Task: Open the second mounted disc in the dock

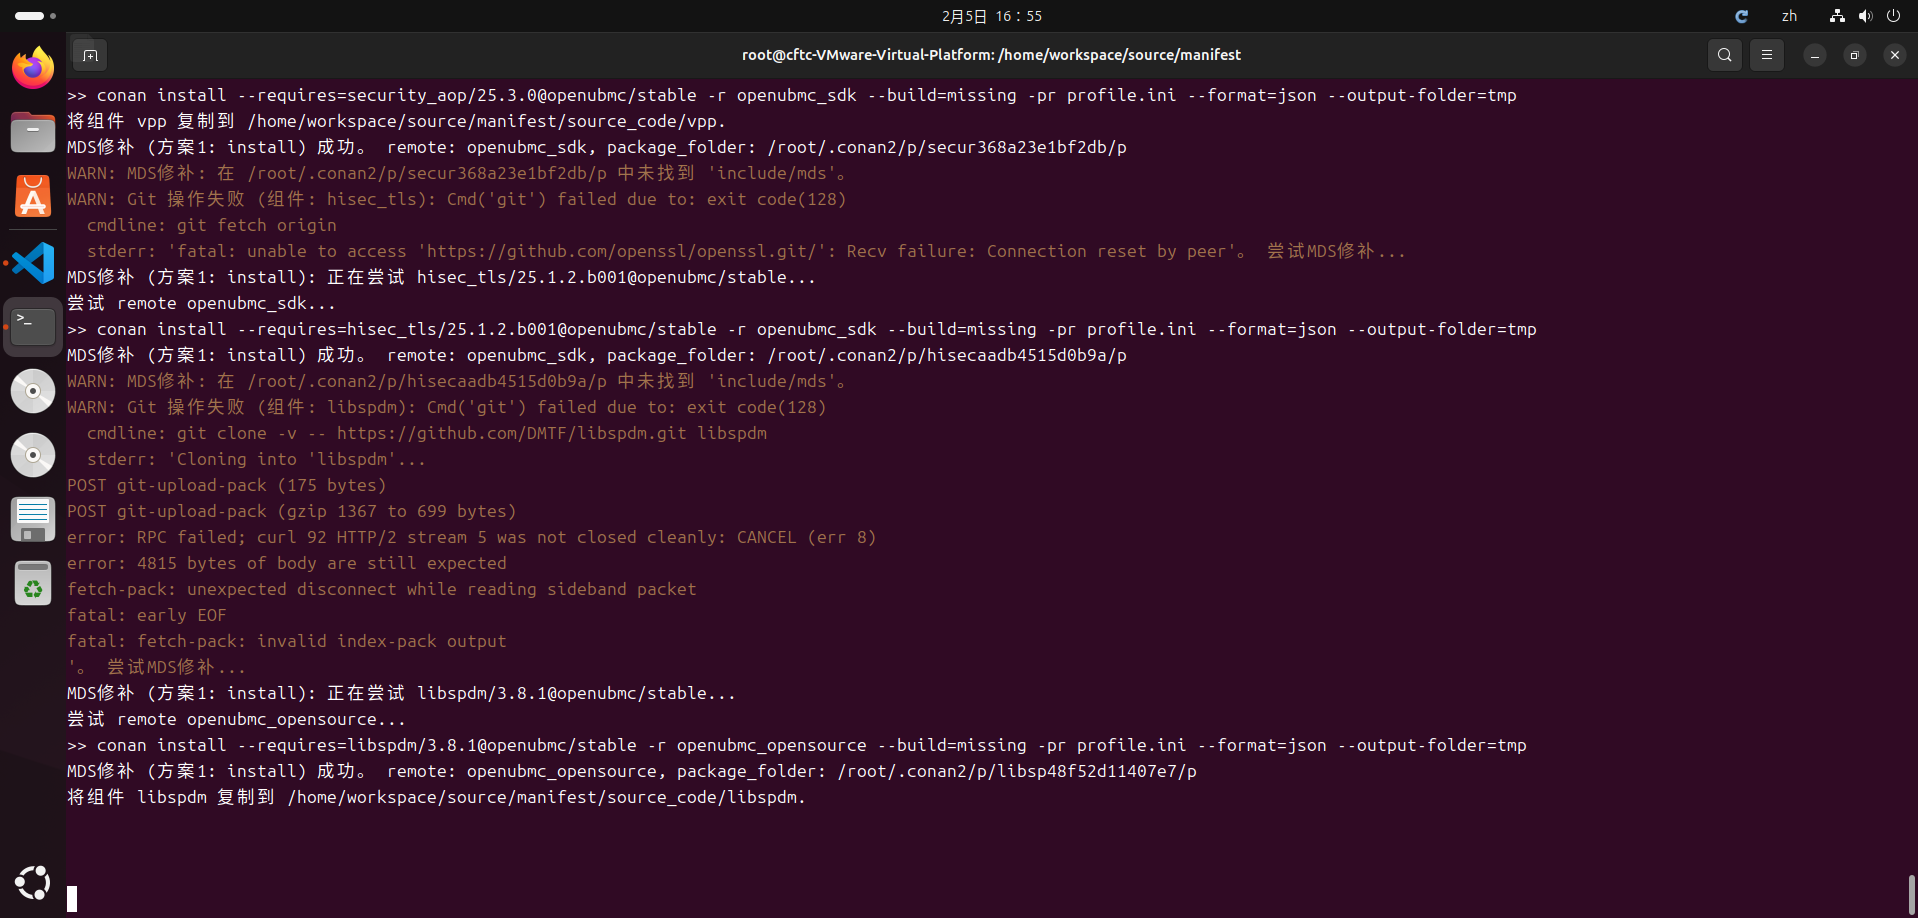Action: (x=33, y=455)
